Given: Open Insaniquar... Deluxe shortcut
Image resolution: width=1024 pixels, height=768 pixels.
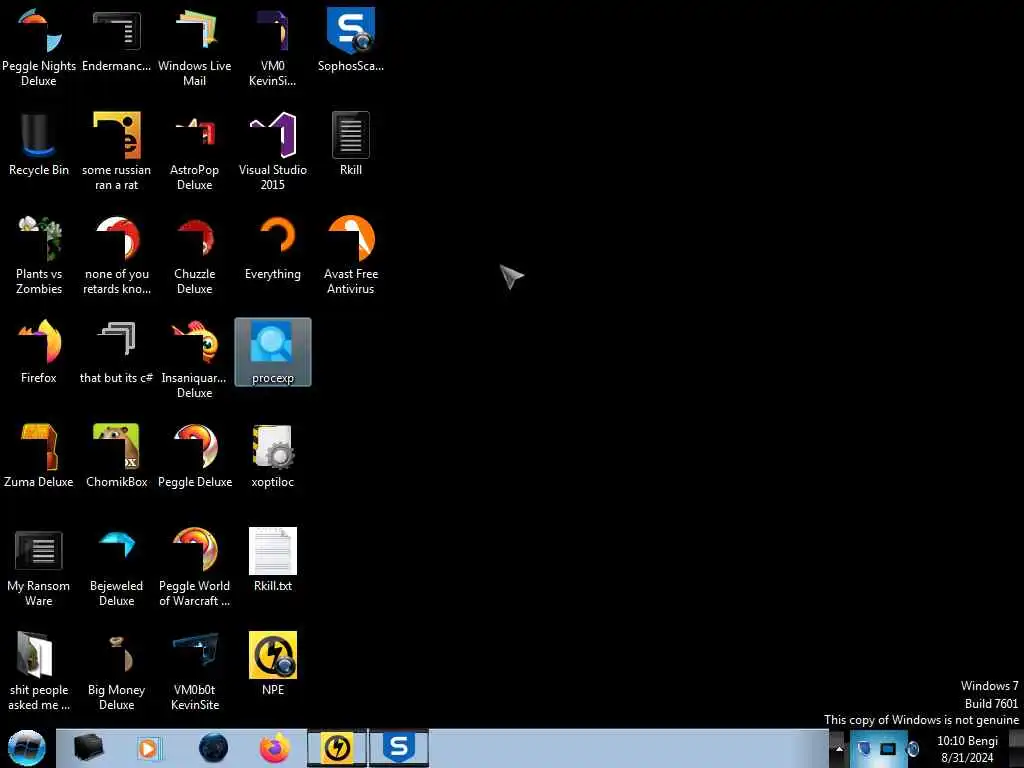Looking at the screenshot, I should (x=195, y=359).
